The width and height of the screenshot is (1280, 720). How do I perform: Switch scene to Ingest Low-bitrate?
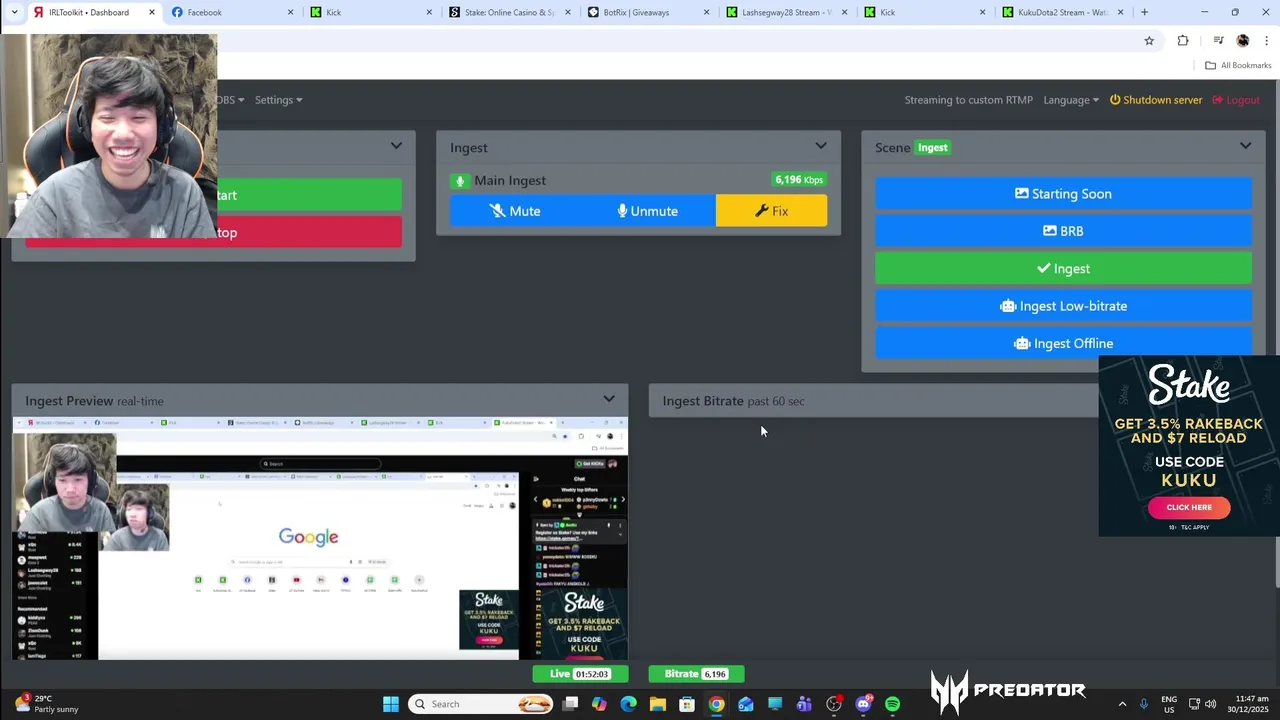[1063, 306]
